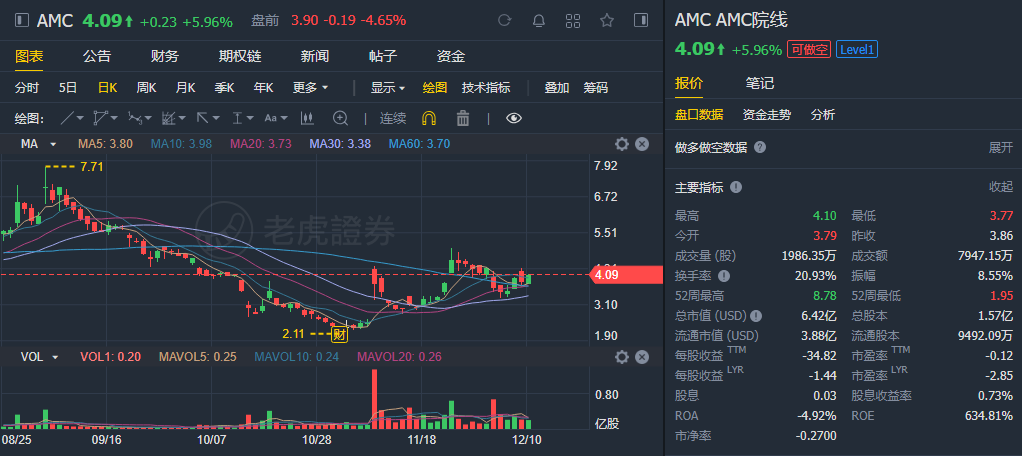Expand the 更多 timeframe dropdown

click(x=310, y=87)
